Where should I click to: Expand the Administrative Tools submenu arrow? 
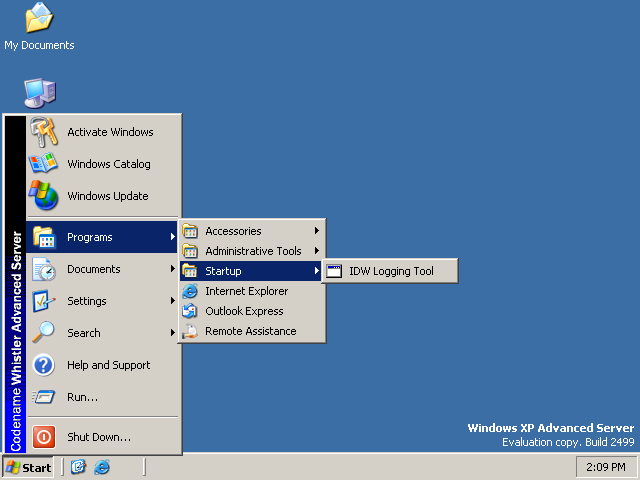(317, 251)
